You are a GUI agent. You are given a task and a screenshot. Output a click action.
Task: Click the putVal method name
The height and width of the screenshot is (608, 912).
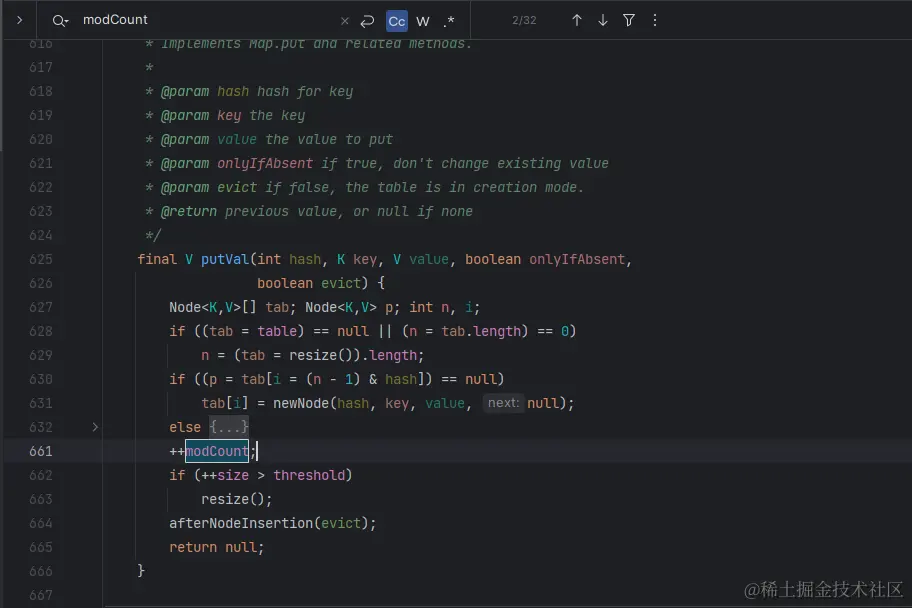(x=224, y=259)
